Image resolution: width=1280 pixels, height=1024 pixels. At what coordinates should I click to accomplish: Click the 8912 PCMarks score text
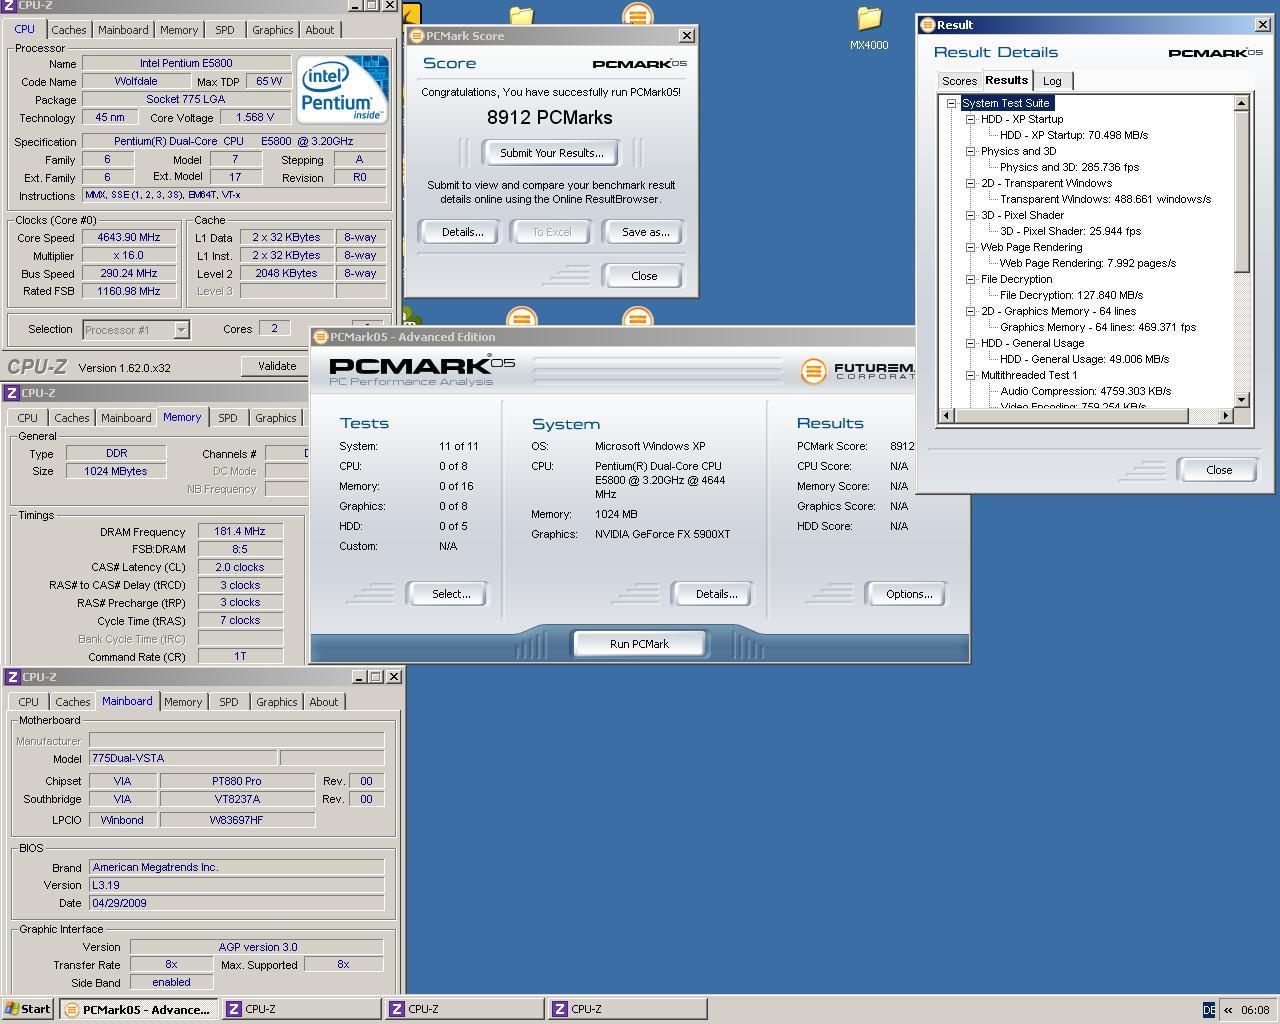[550, 117]
